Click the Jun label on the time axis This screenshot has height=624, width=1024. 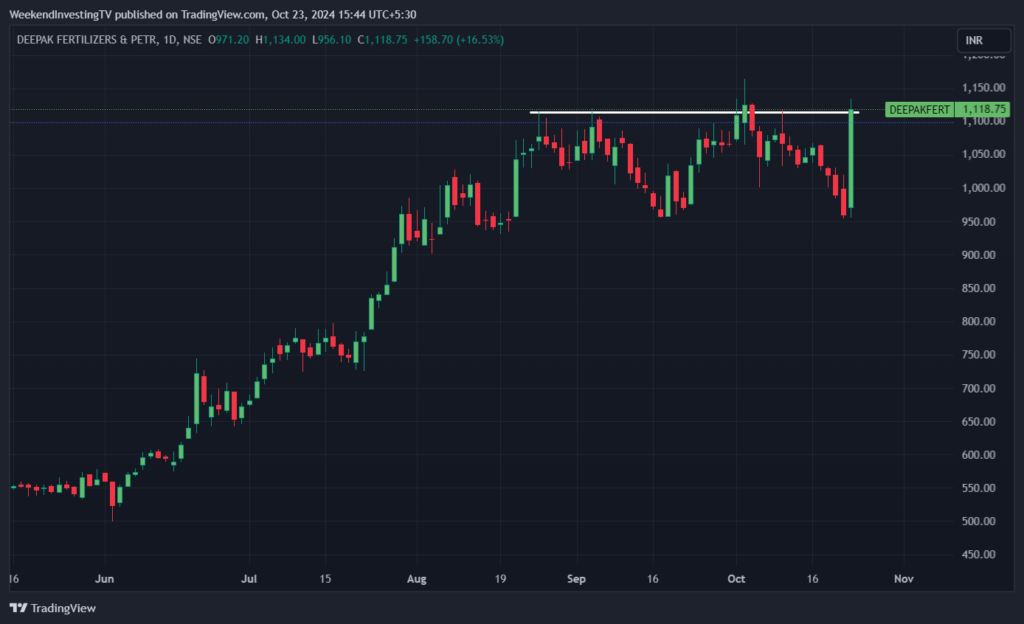104,579
